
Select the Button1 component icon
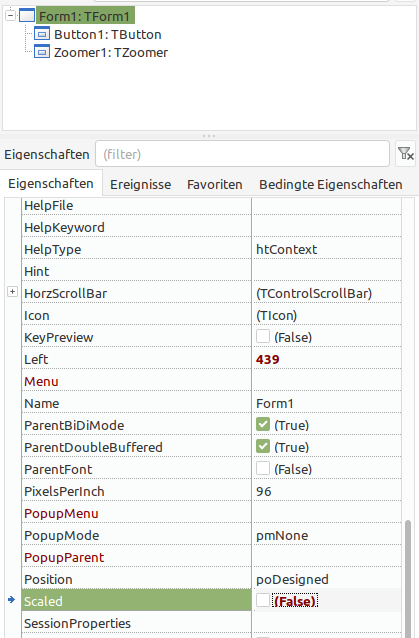tap(42, 34)
